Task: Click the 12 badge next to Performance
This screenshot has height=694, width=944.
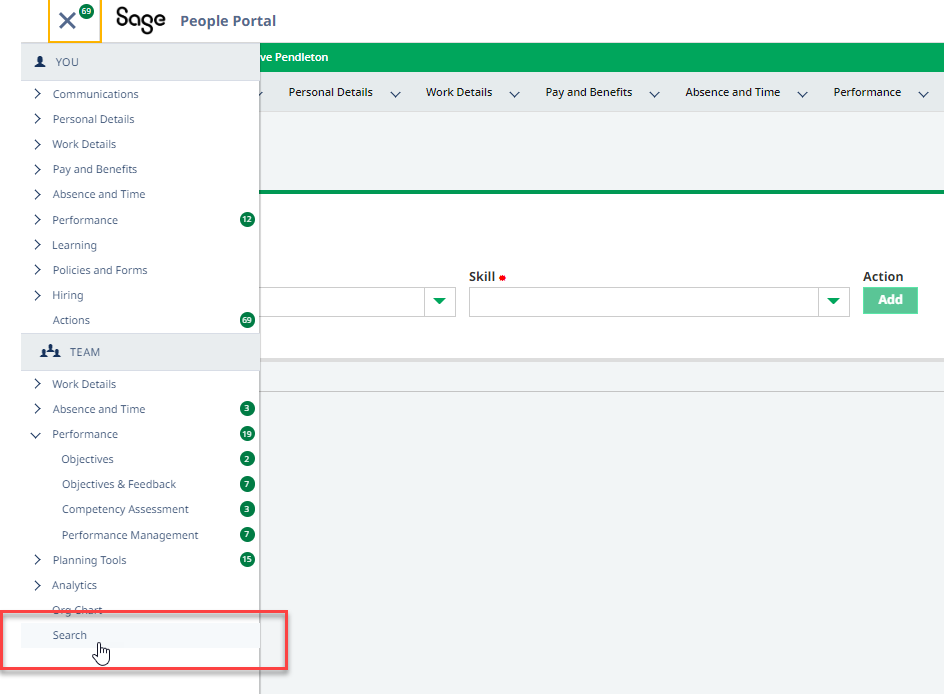Action: (x=247, y=220)
